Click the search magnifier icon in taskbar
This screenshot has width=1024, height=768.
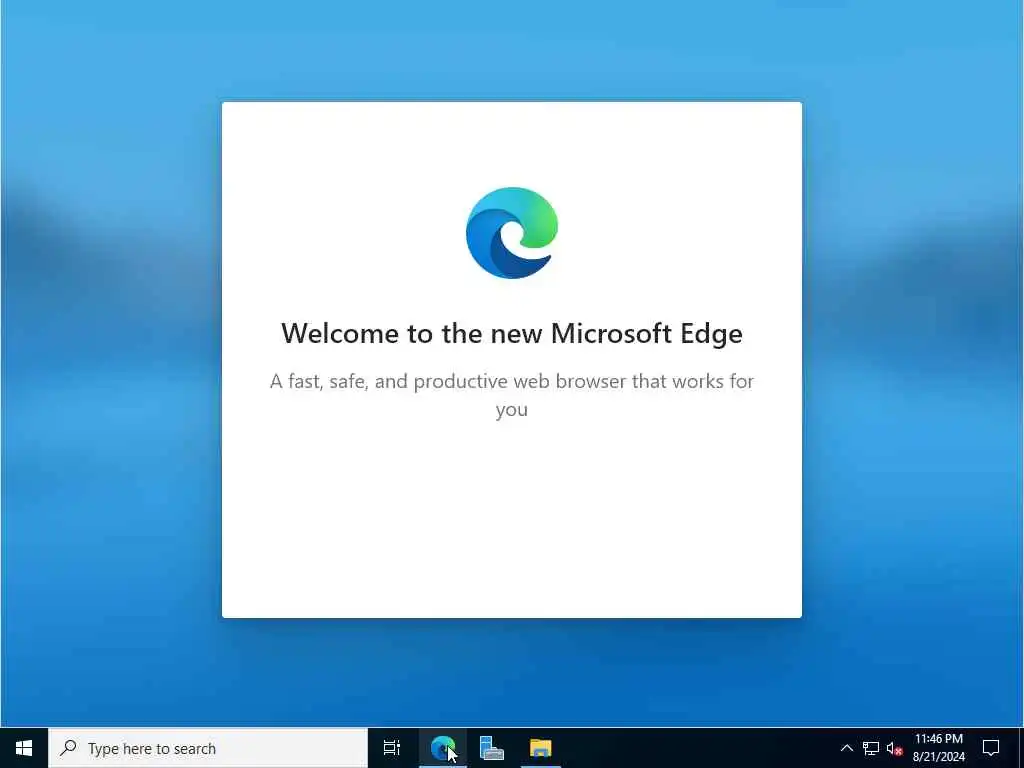[x=68, y=748]
